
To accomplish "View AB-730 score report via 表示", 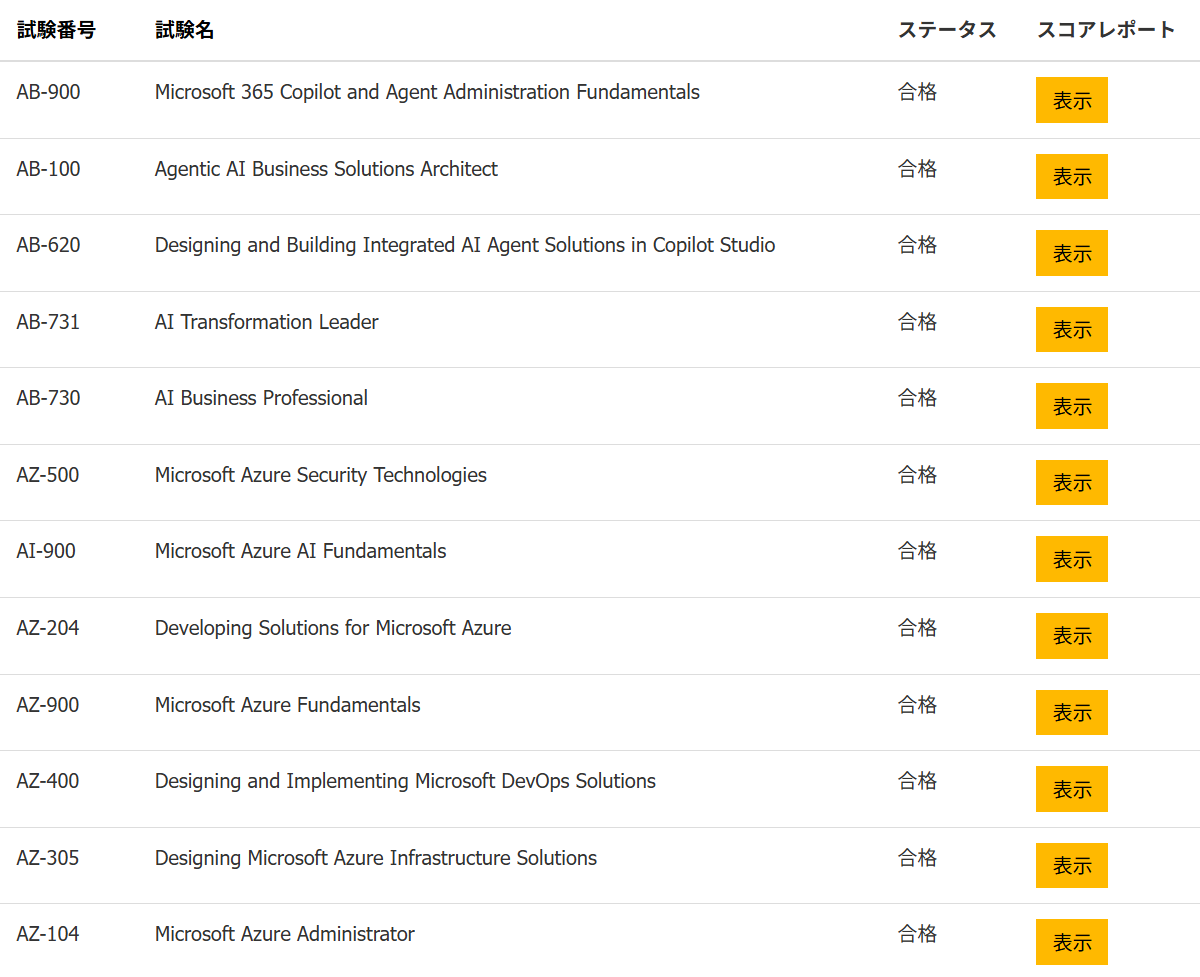I will pyautogui.click(x=1072, y=406).
